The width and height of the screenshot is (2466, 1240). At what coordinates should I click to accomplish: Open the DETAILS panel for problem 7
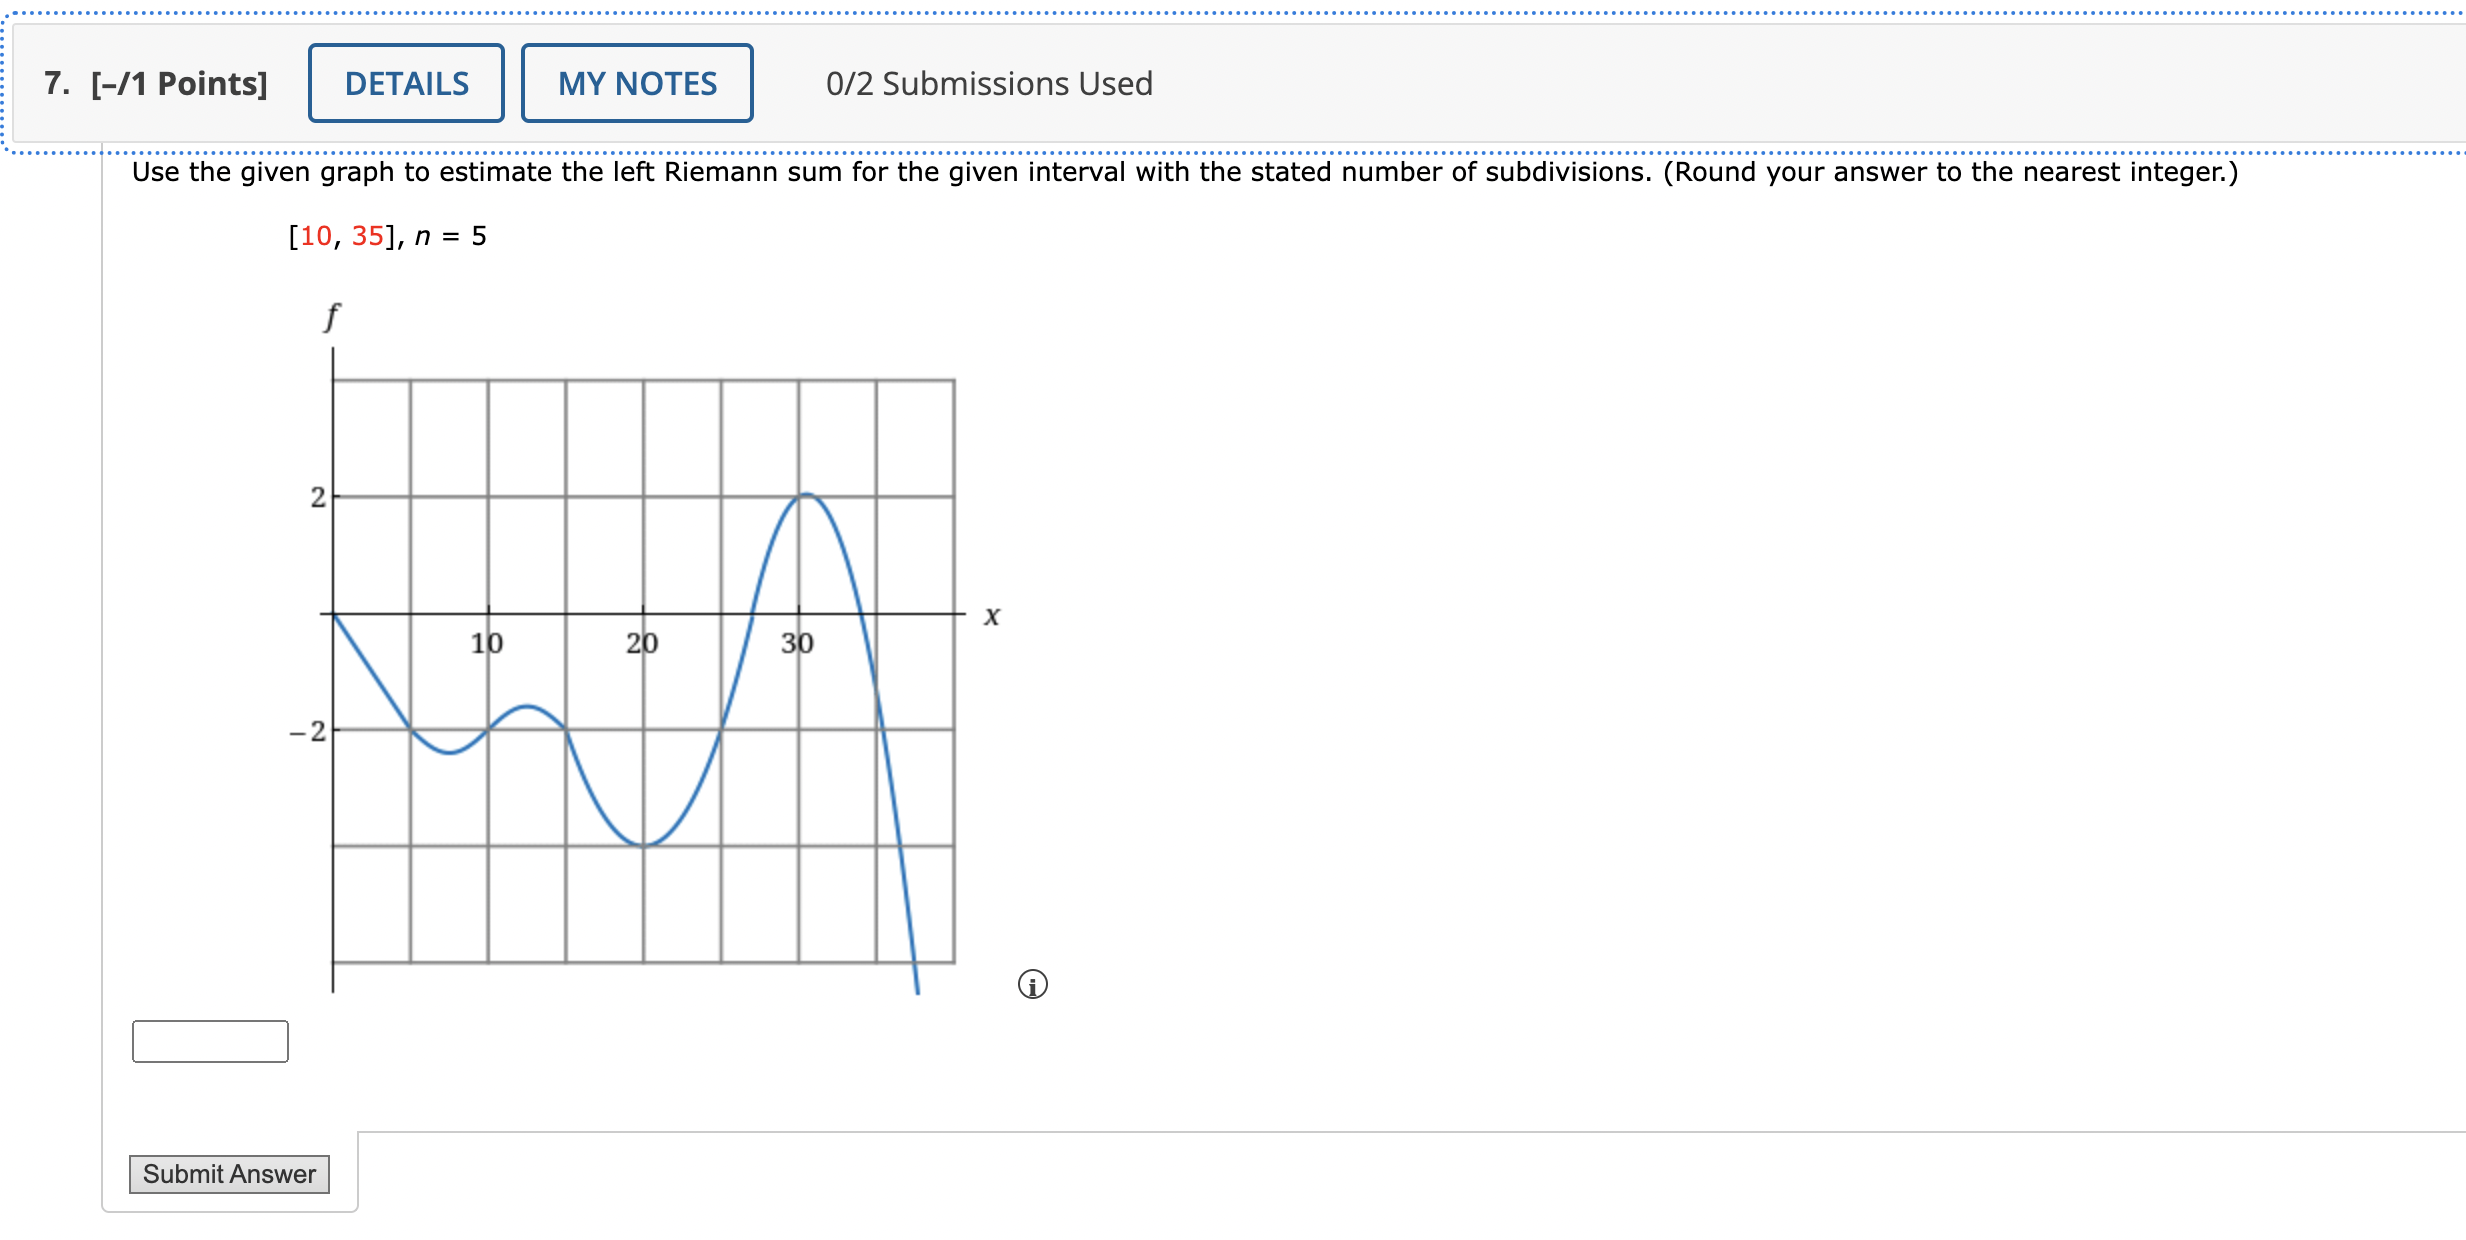click(405, 83)
